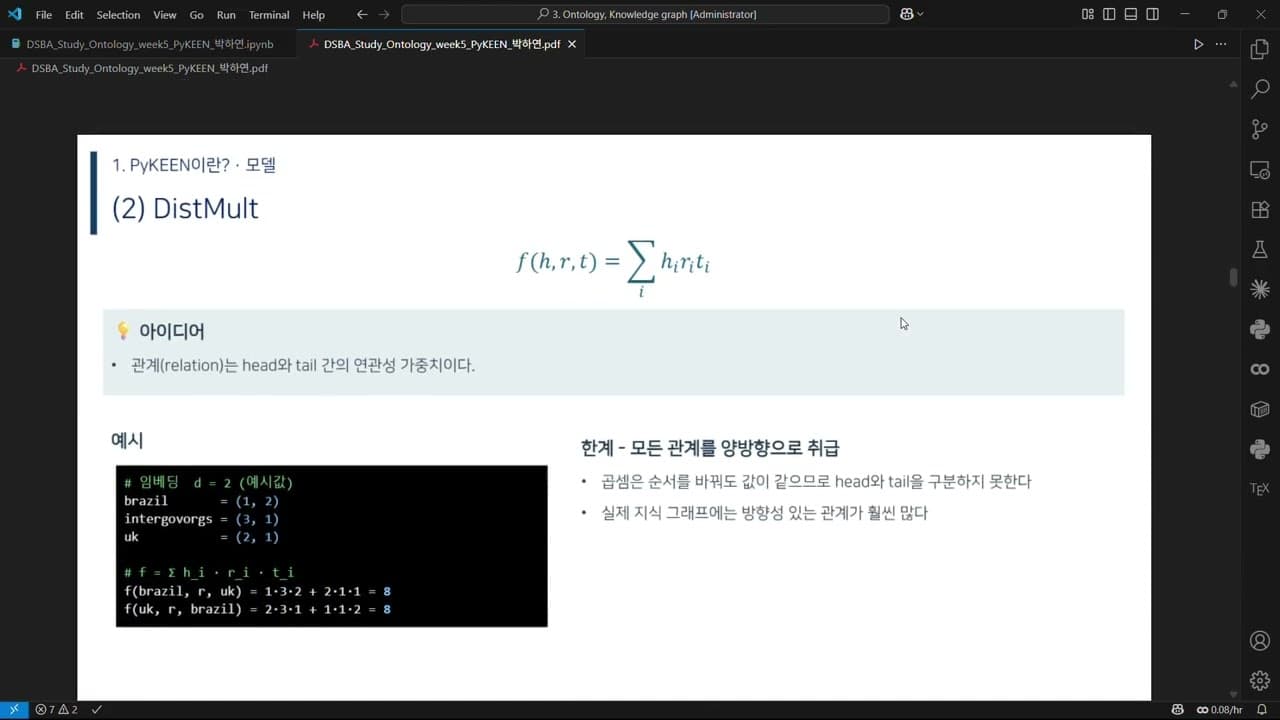
Task: Open the Extensions view
Action: click(x=1260, y=210)
